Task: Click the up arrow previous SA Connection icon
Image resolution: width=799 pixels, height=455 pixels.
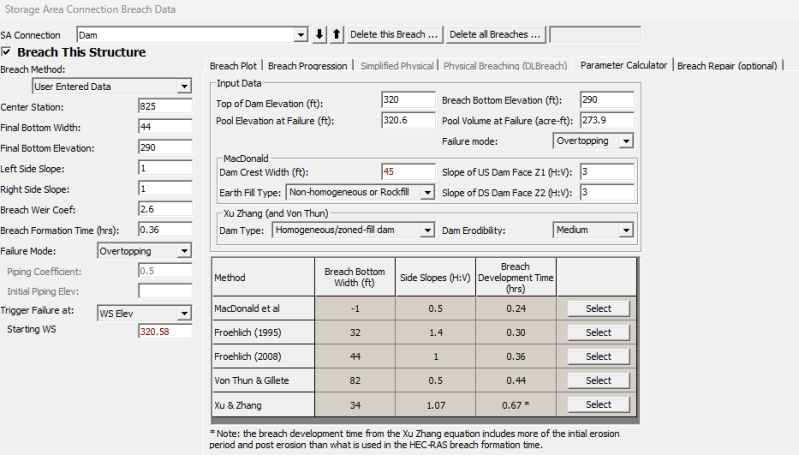Action: (x=336, y=34)
